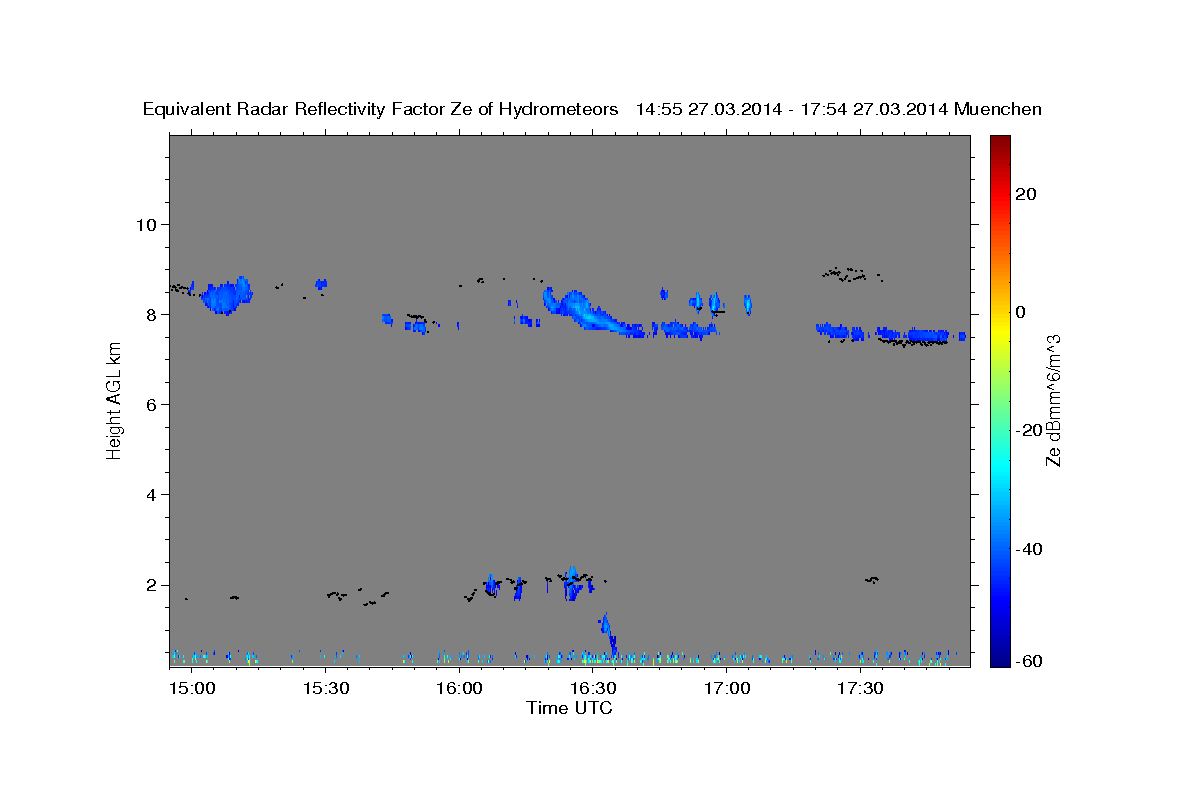The height and width of the screenshot is (800, 1200).
Task: Click the date range text '14:55 27.03.2014 - 17:54 27.03.2014 Muenchen'
Action: coord(839,109)
